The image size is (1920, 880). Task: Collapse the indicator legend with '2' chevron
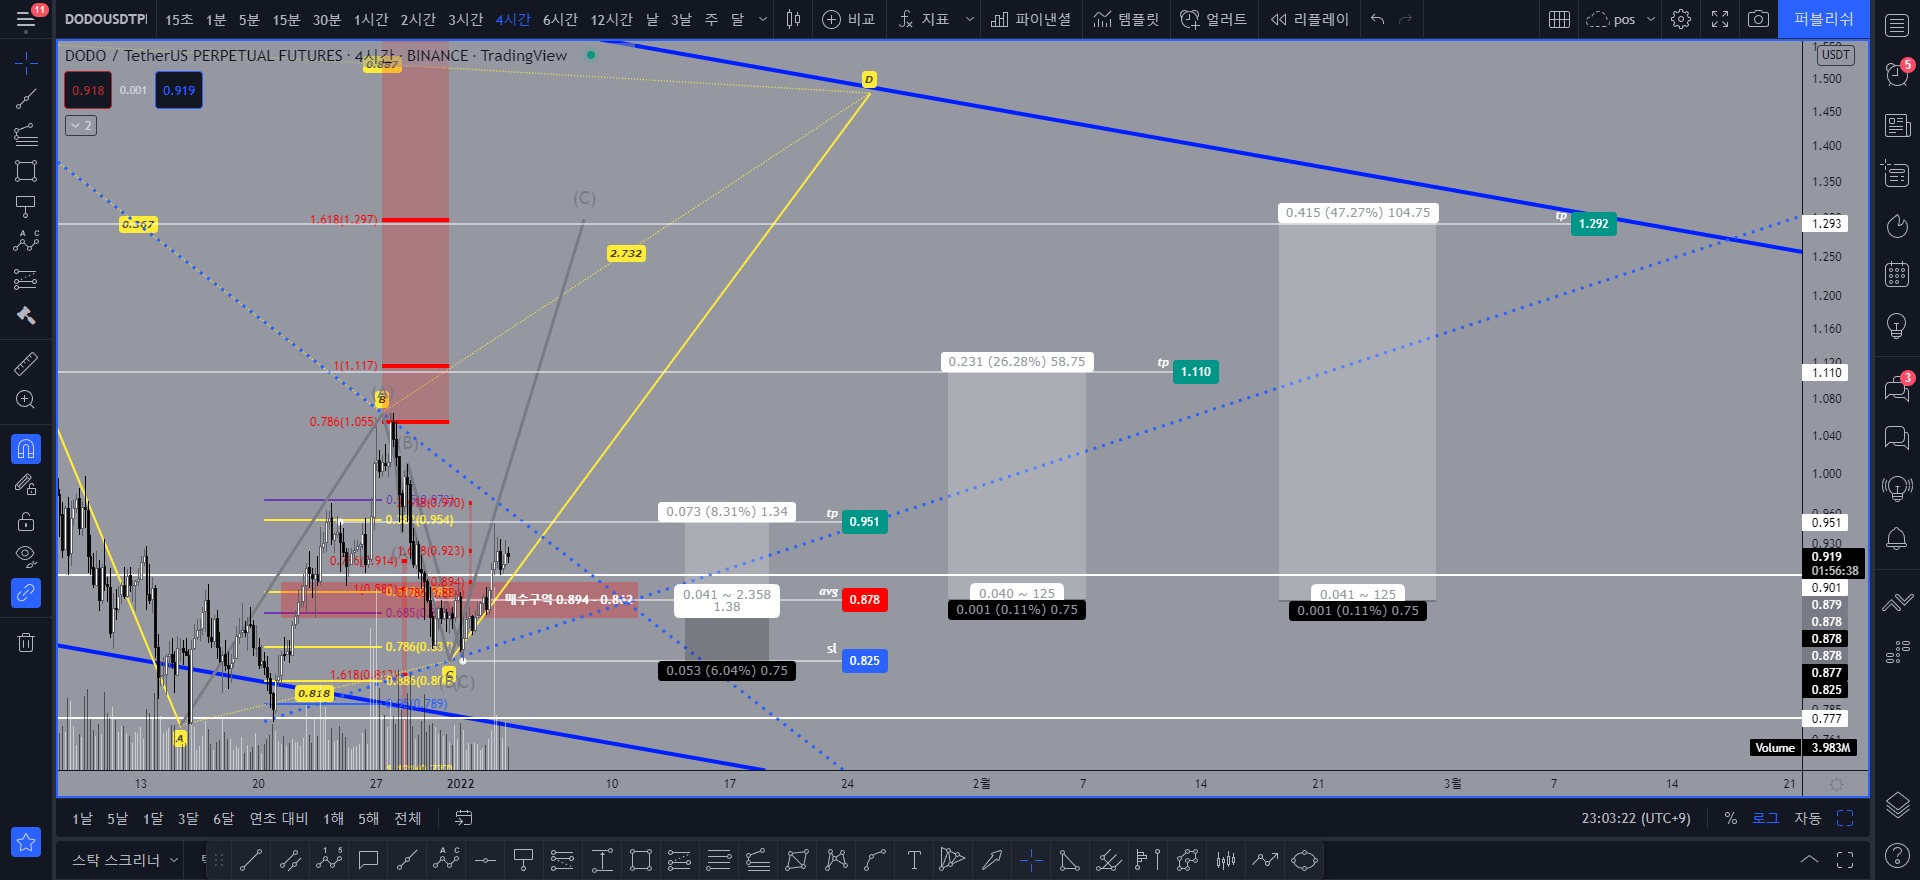(x=81, y=125)
